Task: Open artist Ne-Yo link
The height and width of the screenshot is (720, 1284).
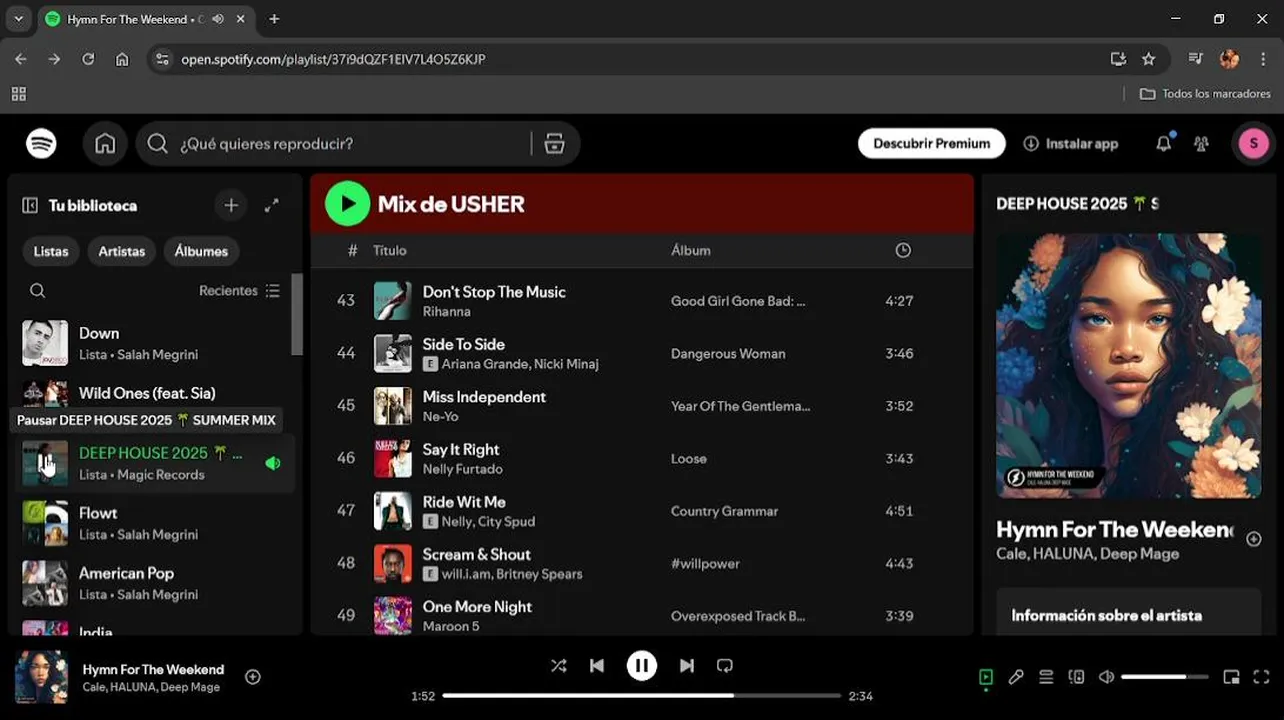Action: [x=440, y=417]
